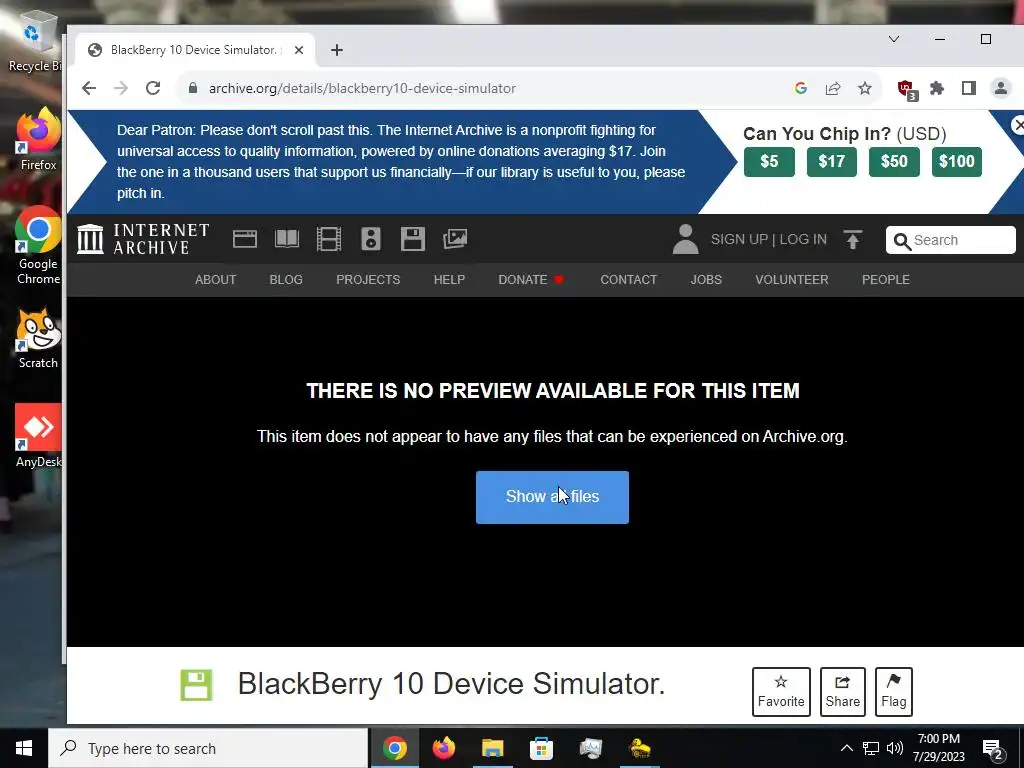The height and width of the screenshot is (768, 1024).
Task: Donate $5
Action: 769,161
